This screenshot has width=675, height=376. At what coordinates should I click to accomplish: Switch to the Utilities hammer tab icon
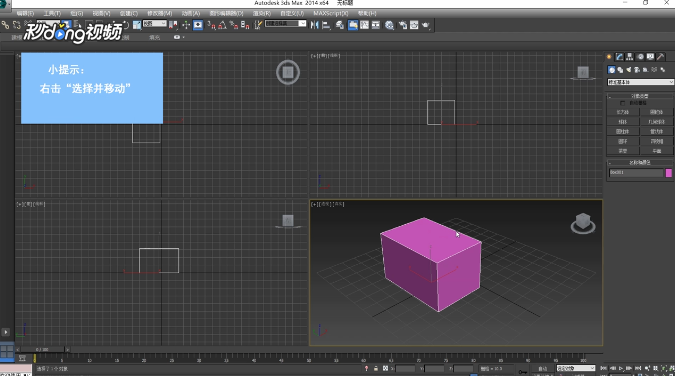pyautogui.click(x=661, y=56)
